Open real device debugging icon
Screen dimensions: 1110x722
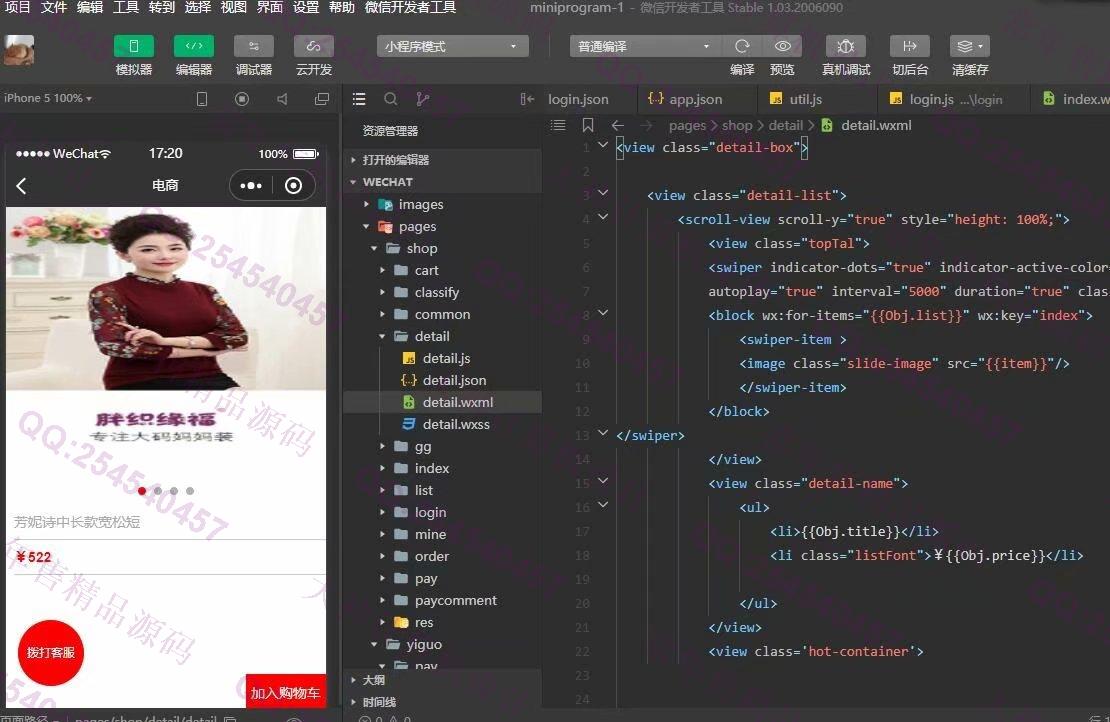(x=846, y=47)
